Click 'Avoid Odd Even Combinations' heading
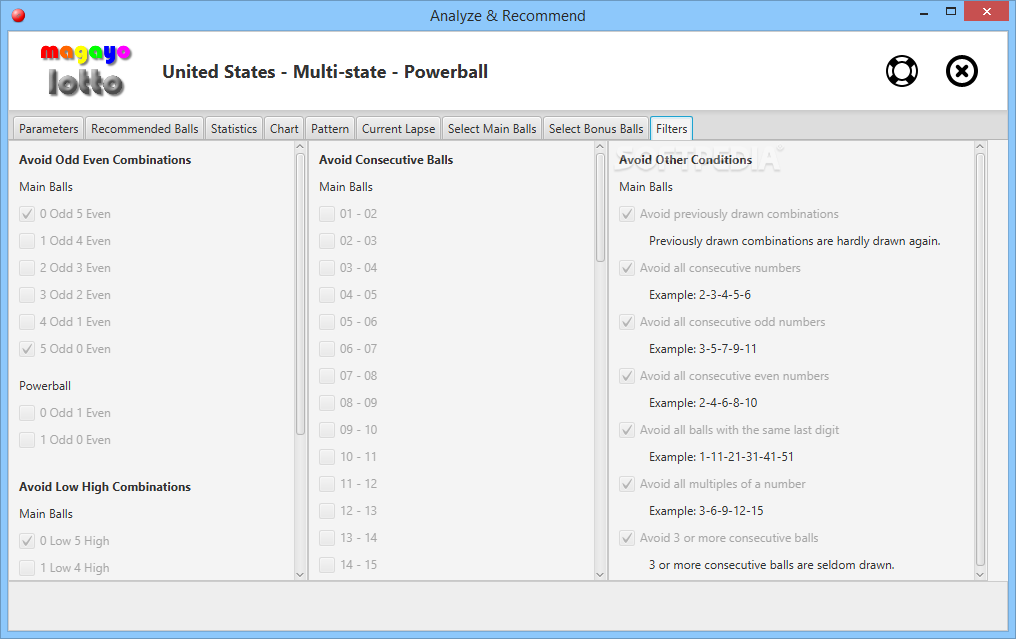 pos(105,160)
